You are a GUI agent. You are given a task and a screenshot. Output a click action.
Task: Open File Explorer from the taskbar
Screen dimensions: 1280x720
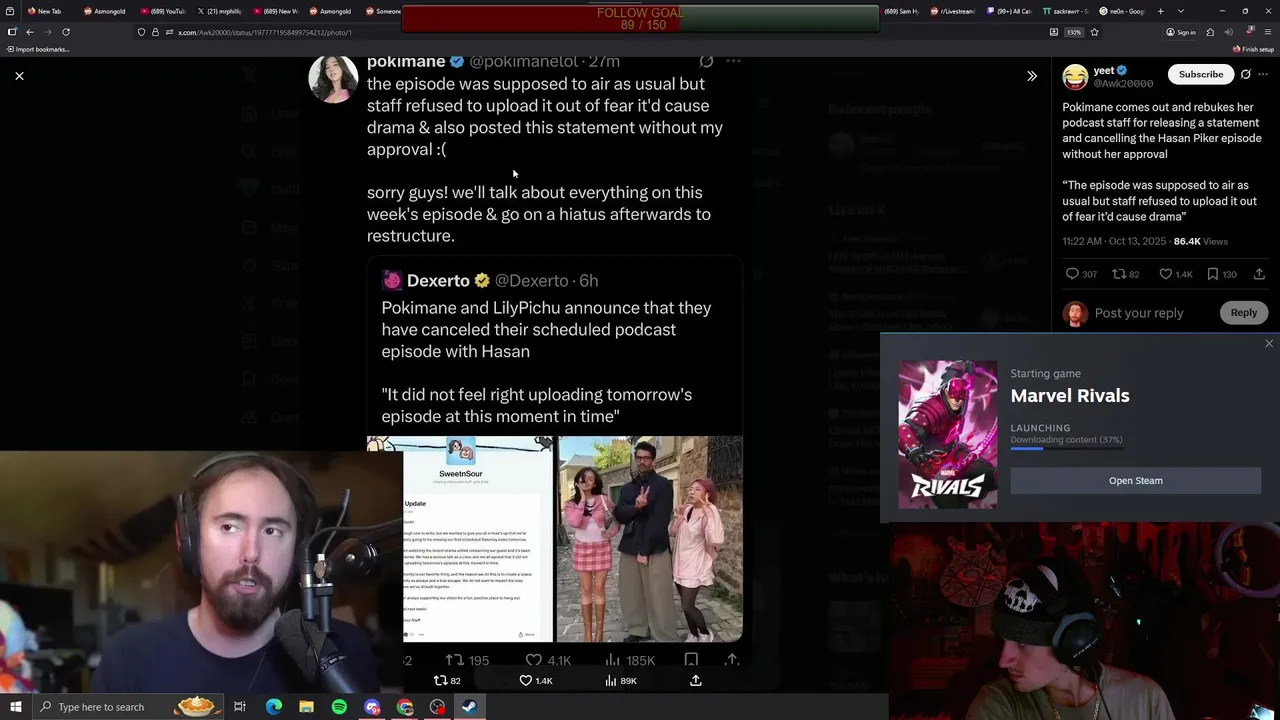306,707
